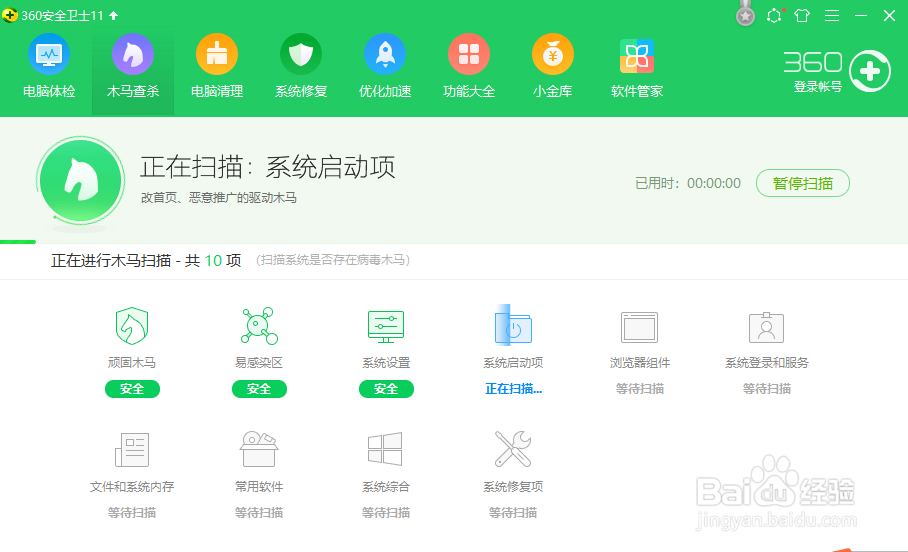Open the 功能大全 grid icon
Image resolution: width=908 pixels, height=552 pixels.
[x=469, y=54]
